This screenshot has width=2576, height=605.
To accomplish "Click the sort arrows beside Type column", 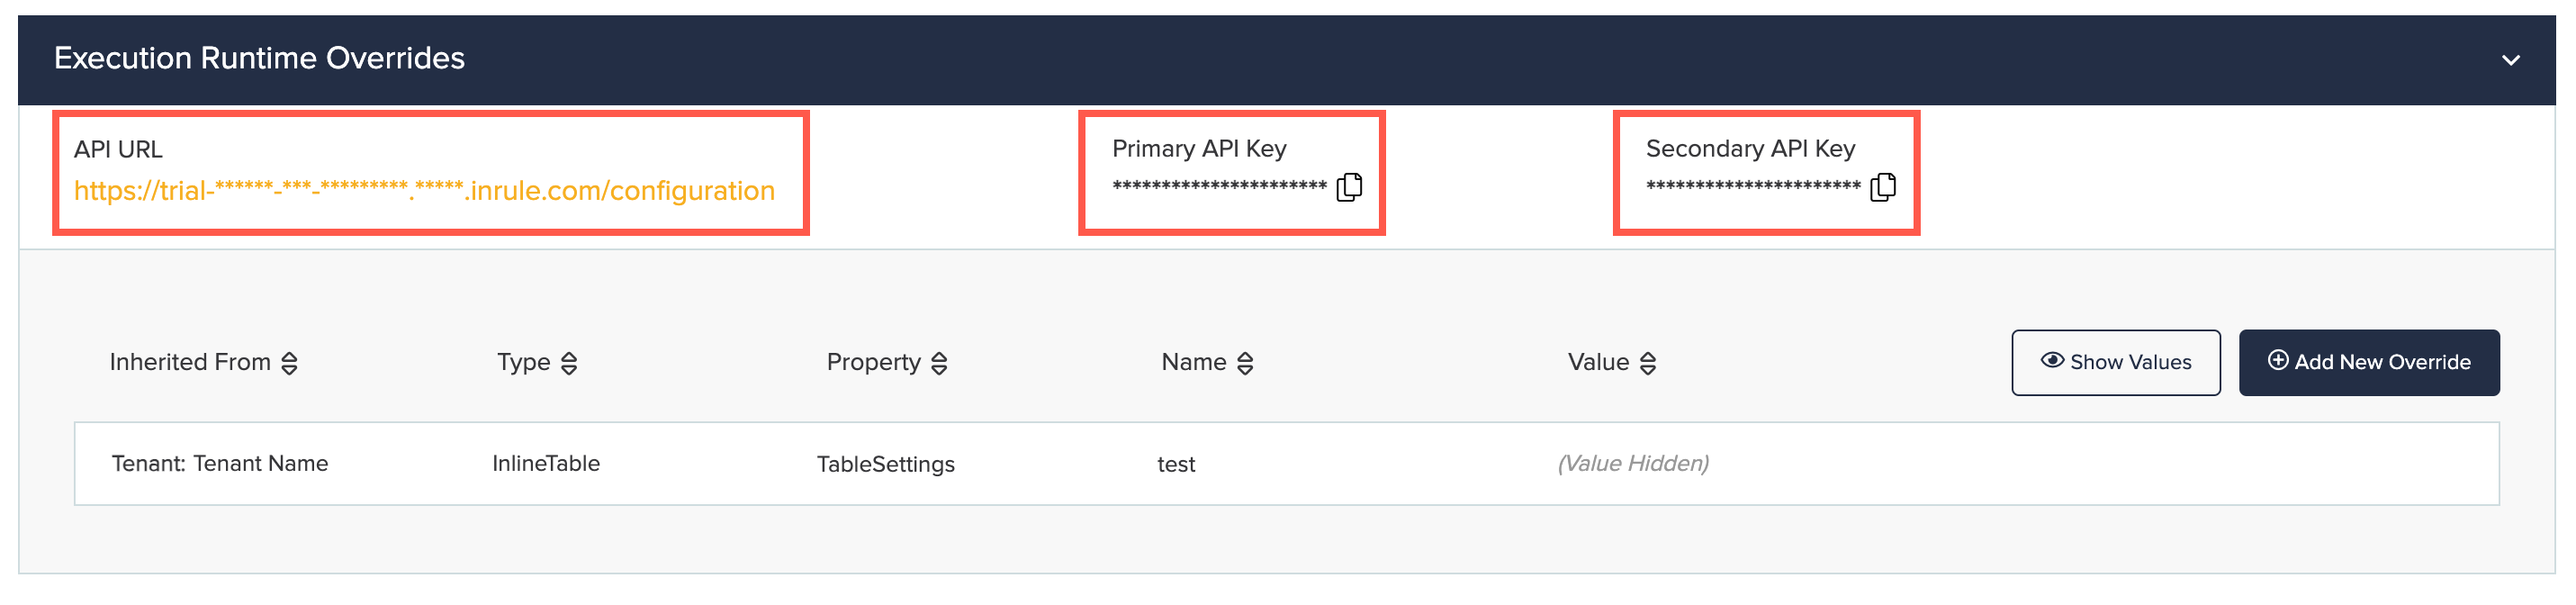I will [x=570, y=363].
